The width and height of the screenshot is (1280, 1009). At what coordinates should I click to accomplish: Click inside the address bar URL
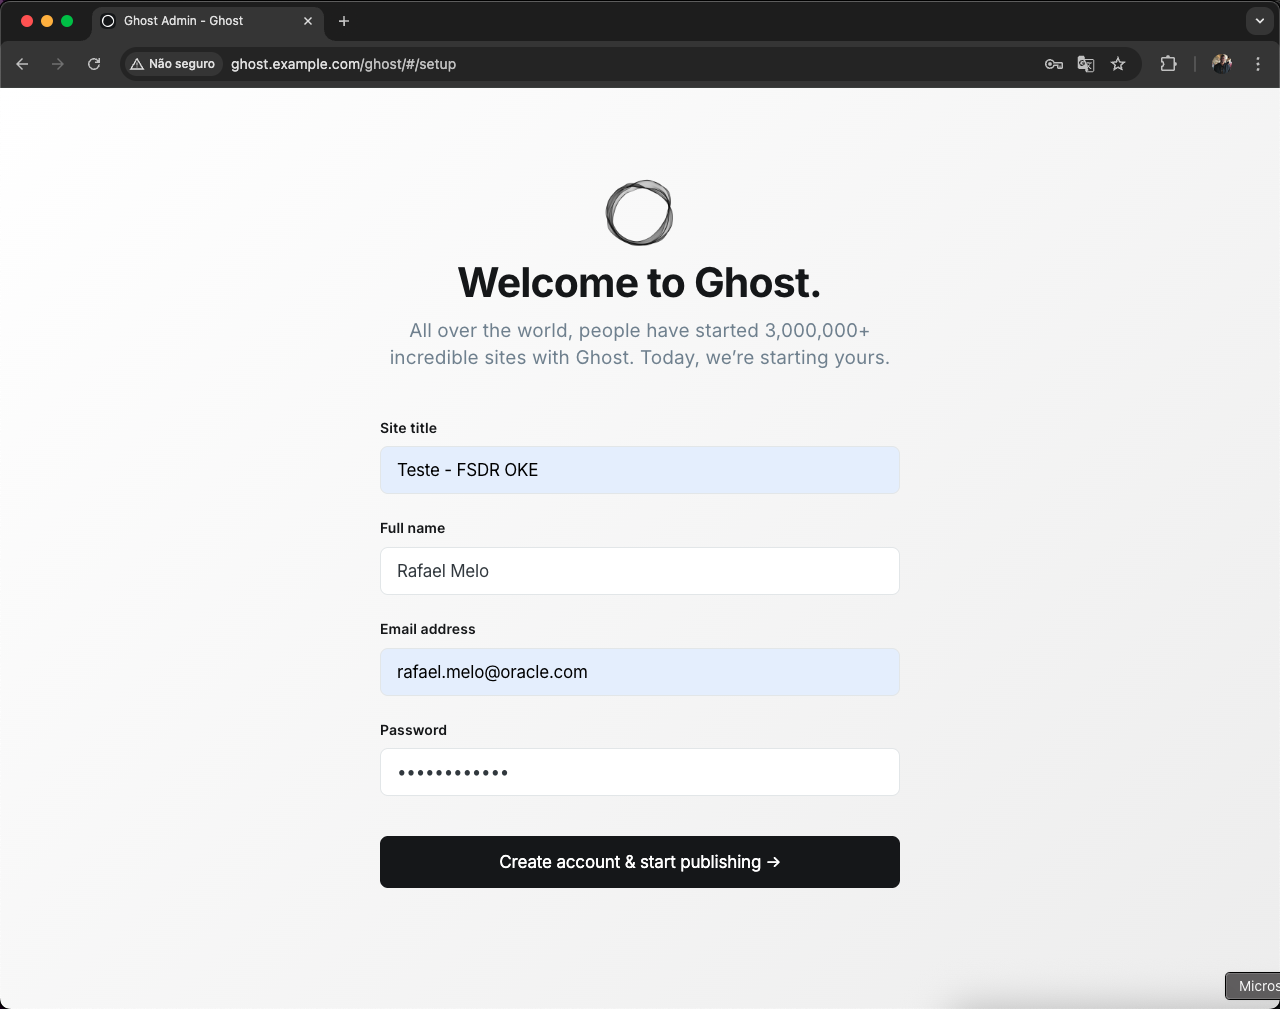343,63
